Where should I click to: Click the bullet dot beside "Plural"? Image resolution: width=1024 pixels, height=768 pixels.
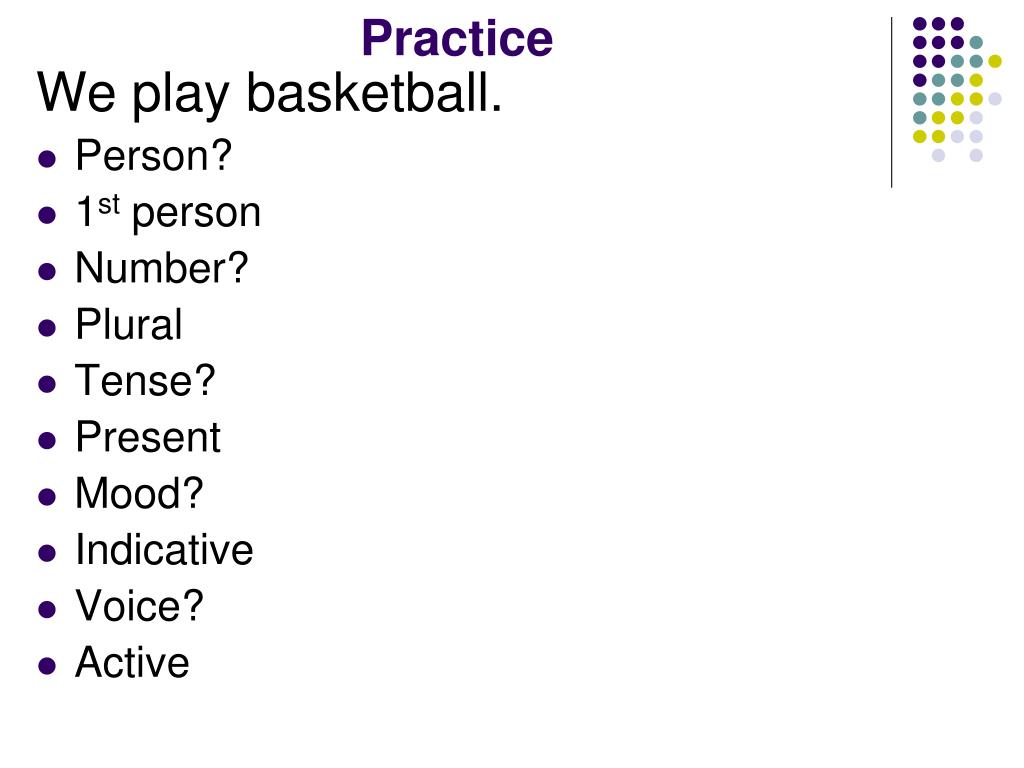point(47,327)
